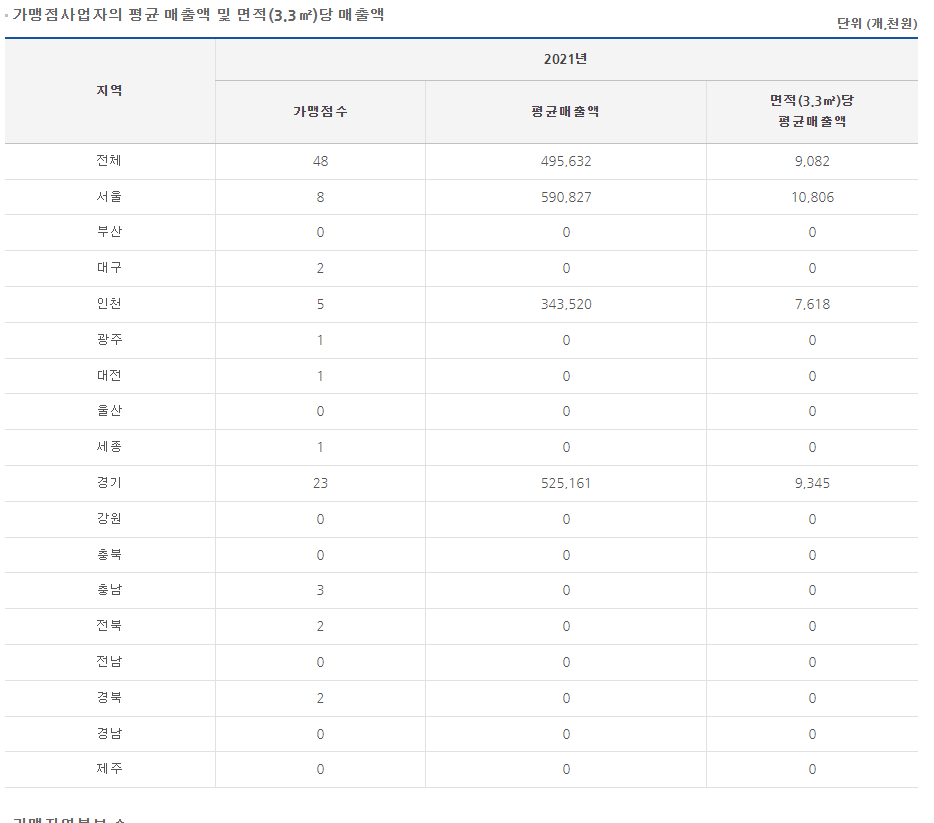
Task: Click 서울 average sales value 590,827
Action: click(566, 197)
